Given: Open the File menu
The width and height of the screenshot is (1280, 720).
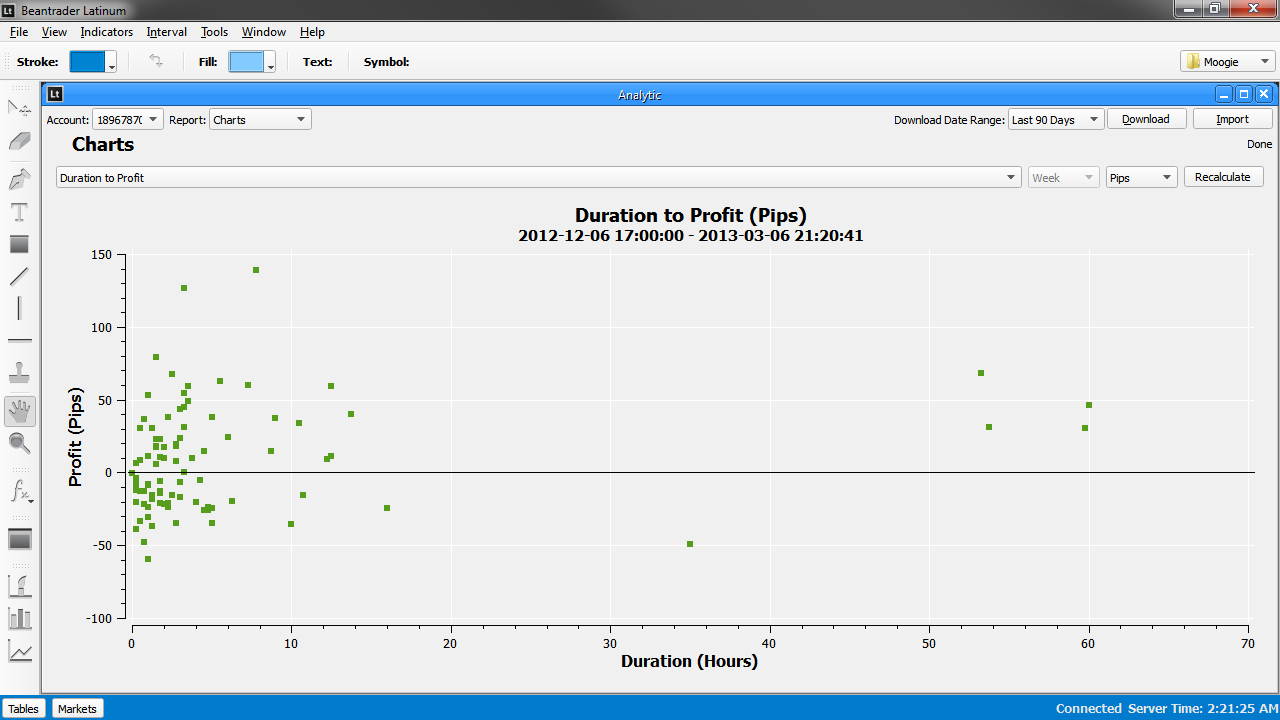Looking at the screenshot, I should (x=19, y=32).
